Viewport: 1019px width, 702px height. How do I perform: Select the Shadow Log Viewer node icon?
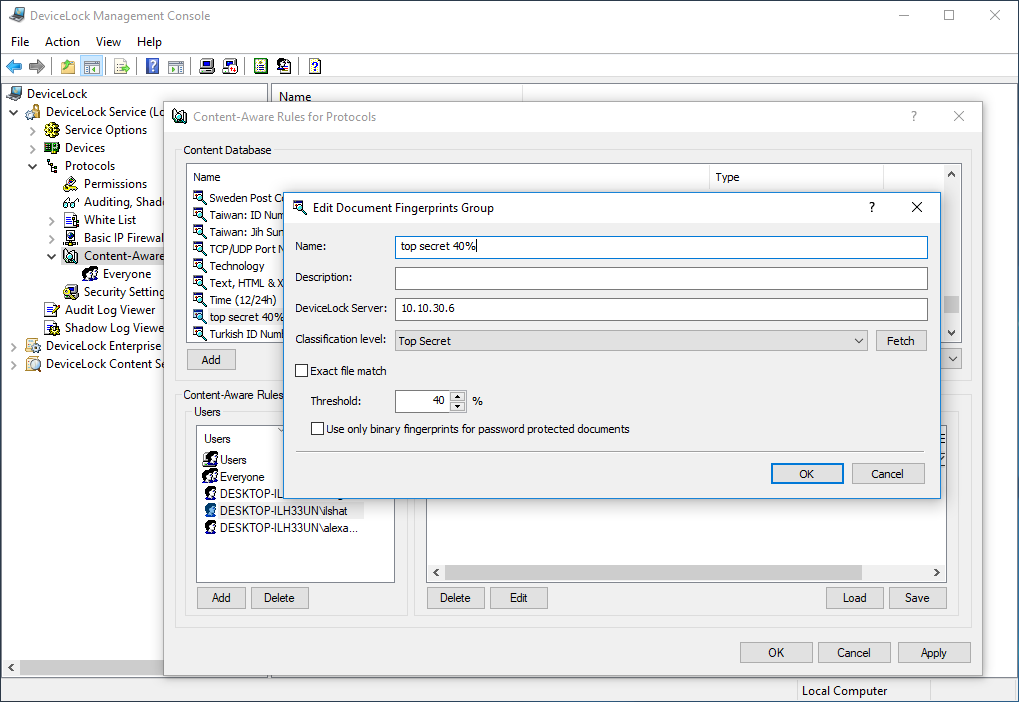pyautogui.click(x=52, y=328)
